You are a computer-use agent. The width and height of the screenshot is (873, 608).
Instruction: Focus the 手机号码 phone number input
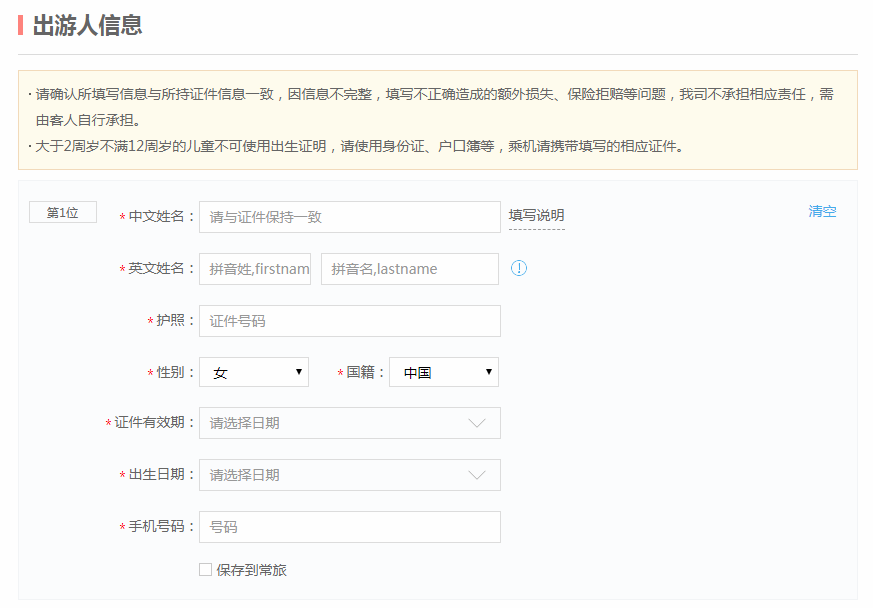pos(349,527)
